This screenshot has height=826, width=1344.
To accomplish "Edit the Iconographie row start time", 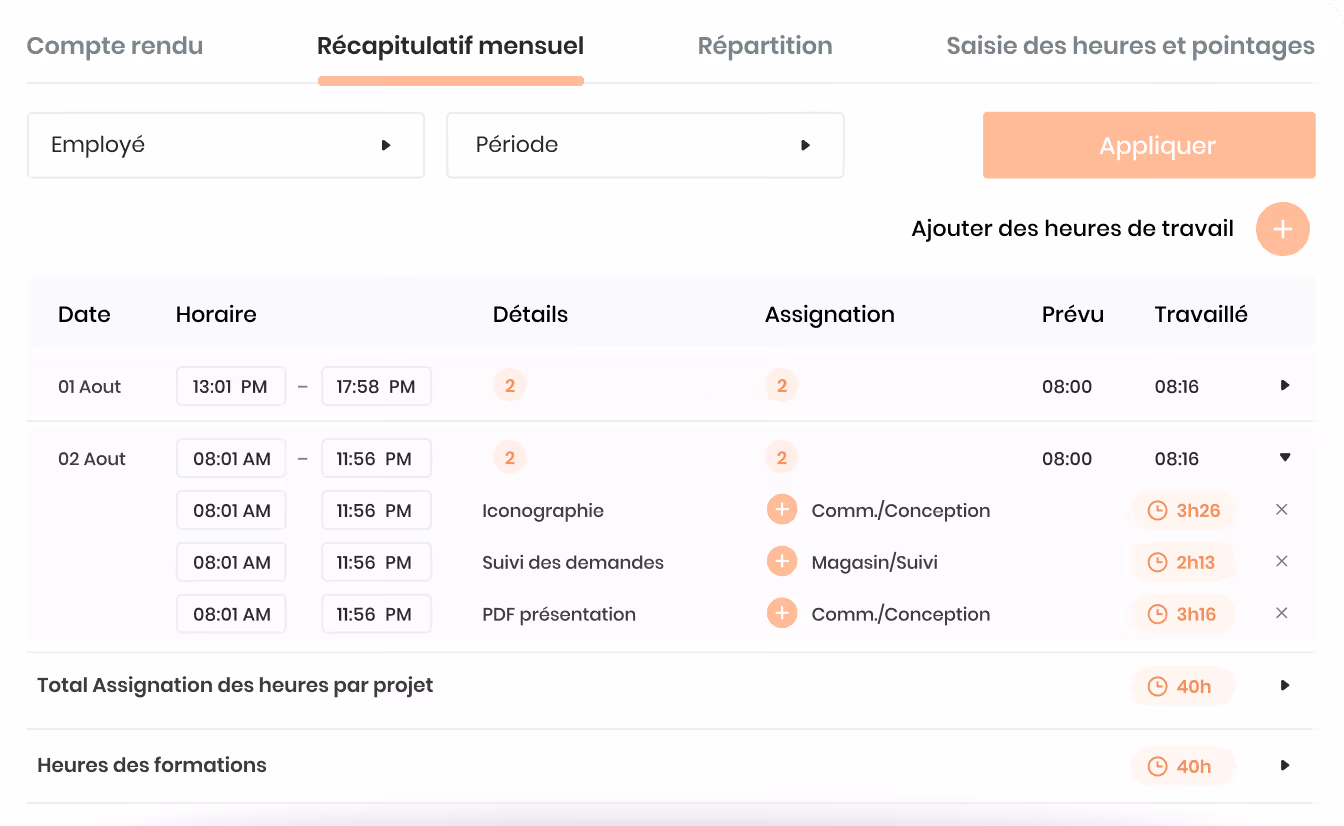I will 231,511.
